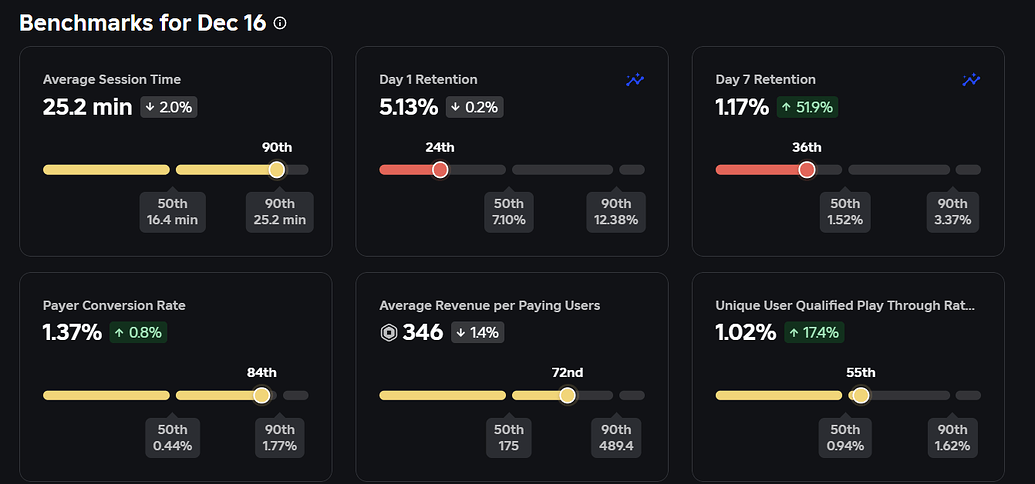Click the Average Revenue per Paying Users title
Image resolution: width=1035 pixels, height=484 pixels.
click(x=490, y=306)
